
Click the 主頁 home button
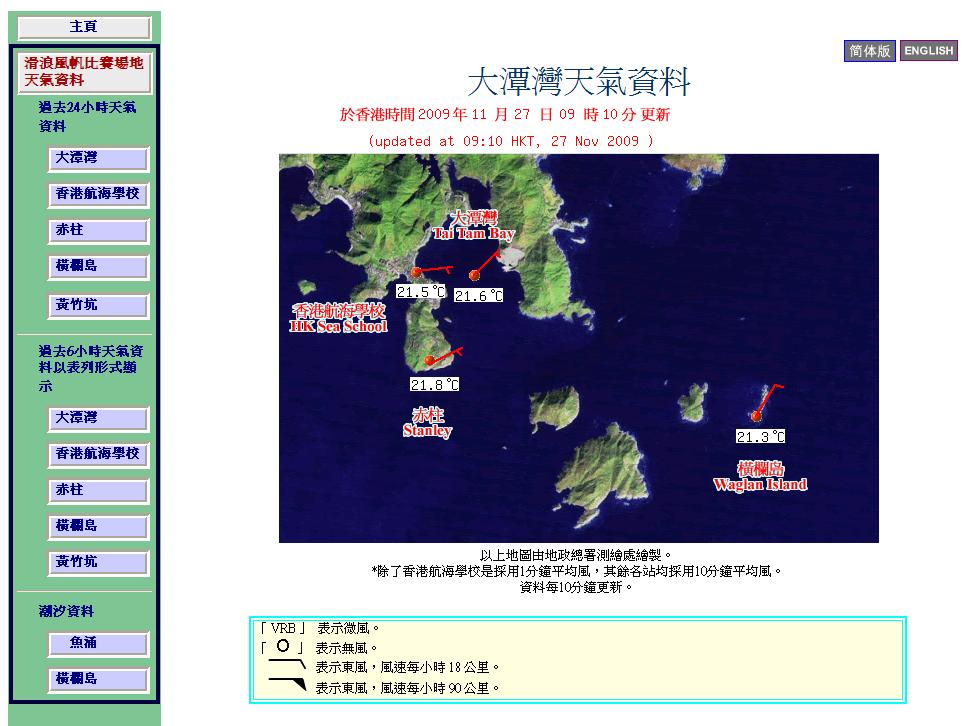[x=84, y=27]
